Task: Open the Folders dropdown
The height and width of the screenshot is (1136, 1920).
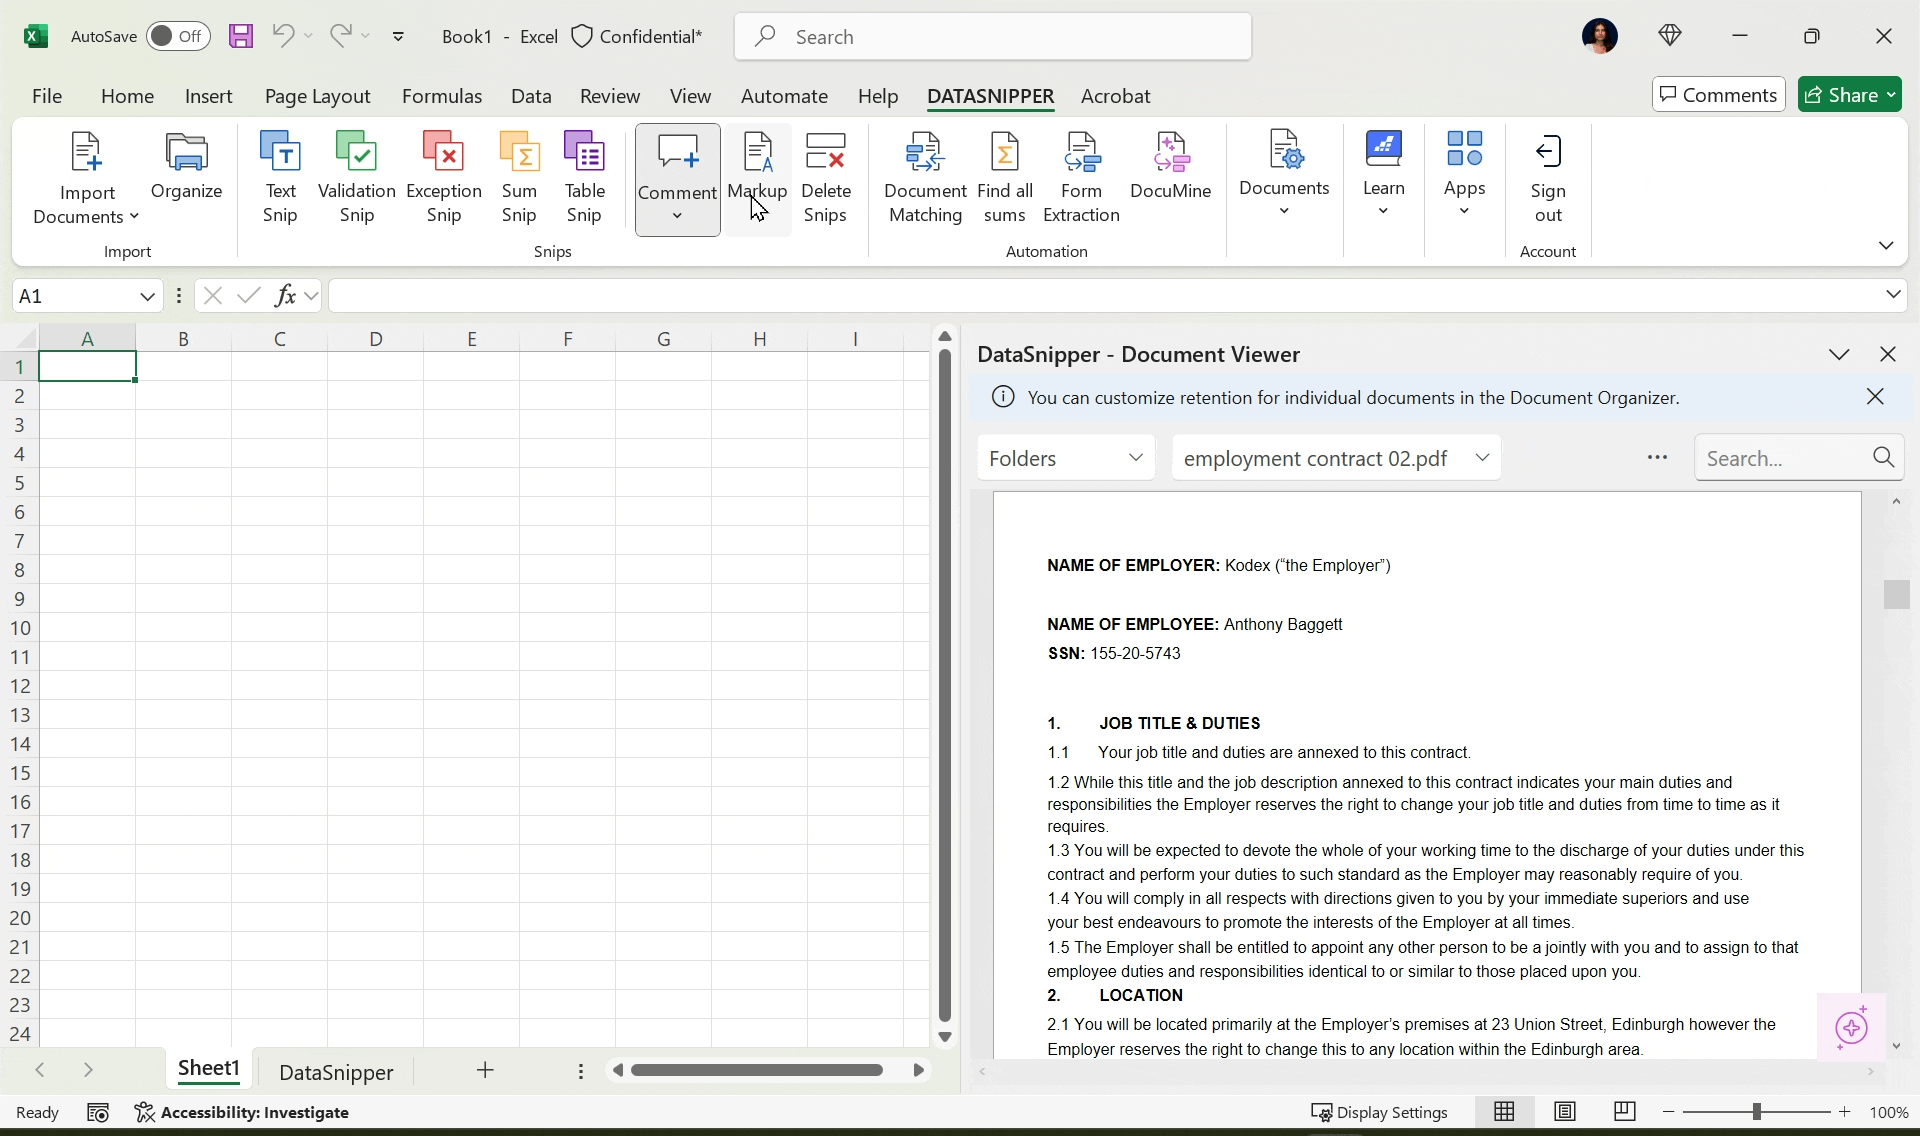Action: point(1066,458)
